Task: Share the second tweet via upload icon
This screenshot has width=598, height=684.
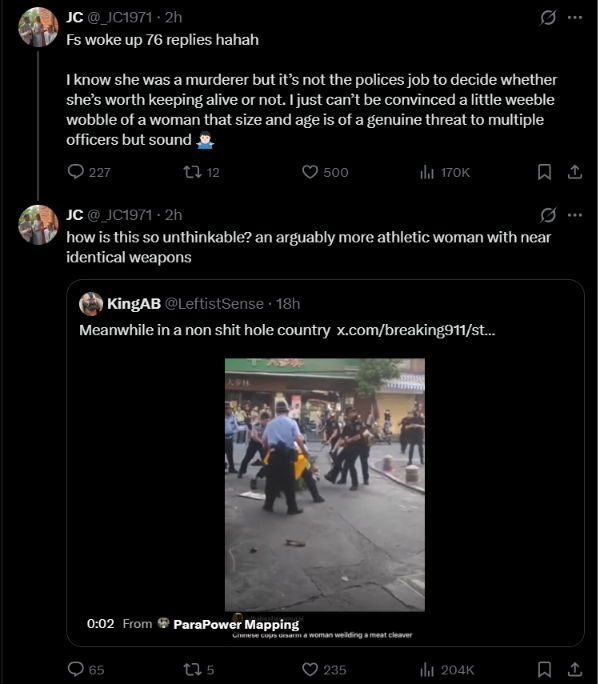Action: (x=575, y=670)
